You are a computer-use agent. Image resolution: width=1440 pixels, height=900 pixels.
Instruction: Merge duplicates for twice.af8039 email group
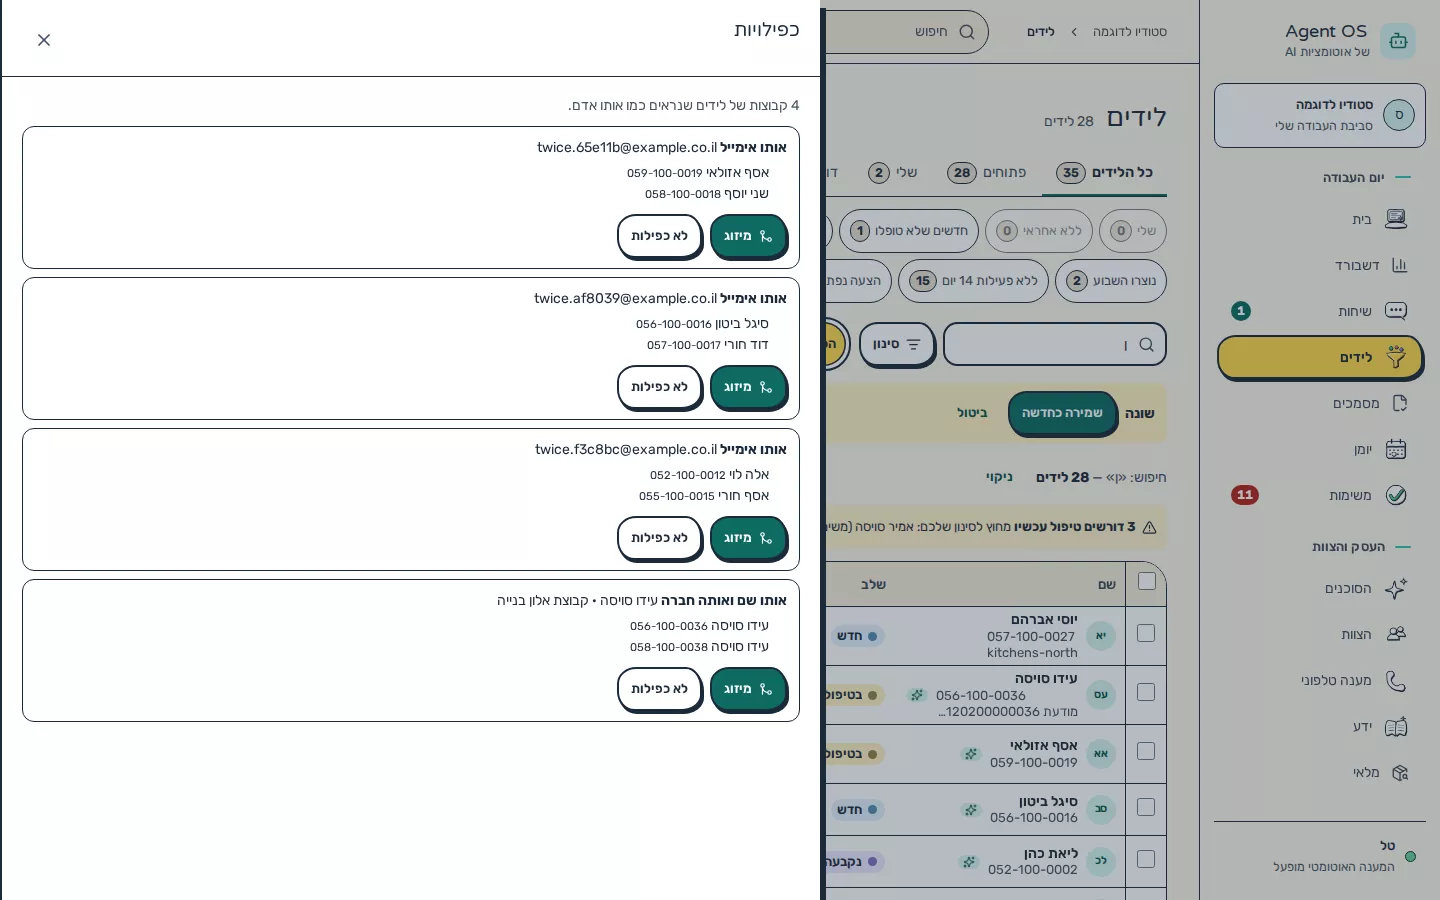(x=749, y=388)
